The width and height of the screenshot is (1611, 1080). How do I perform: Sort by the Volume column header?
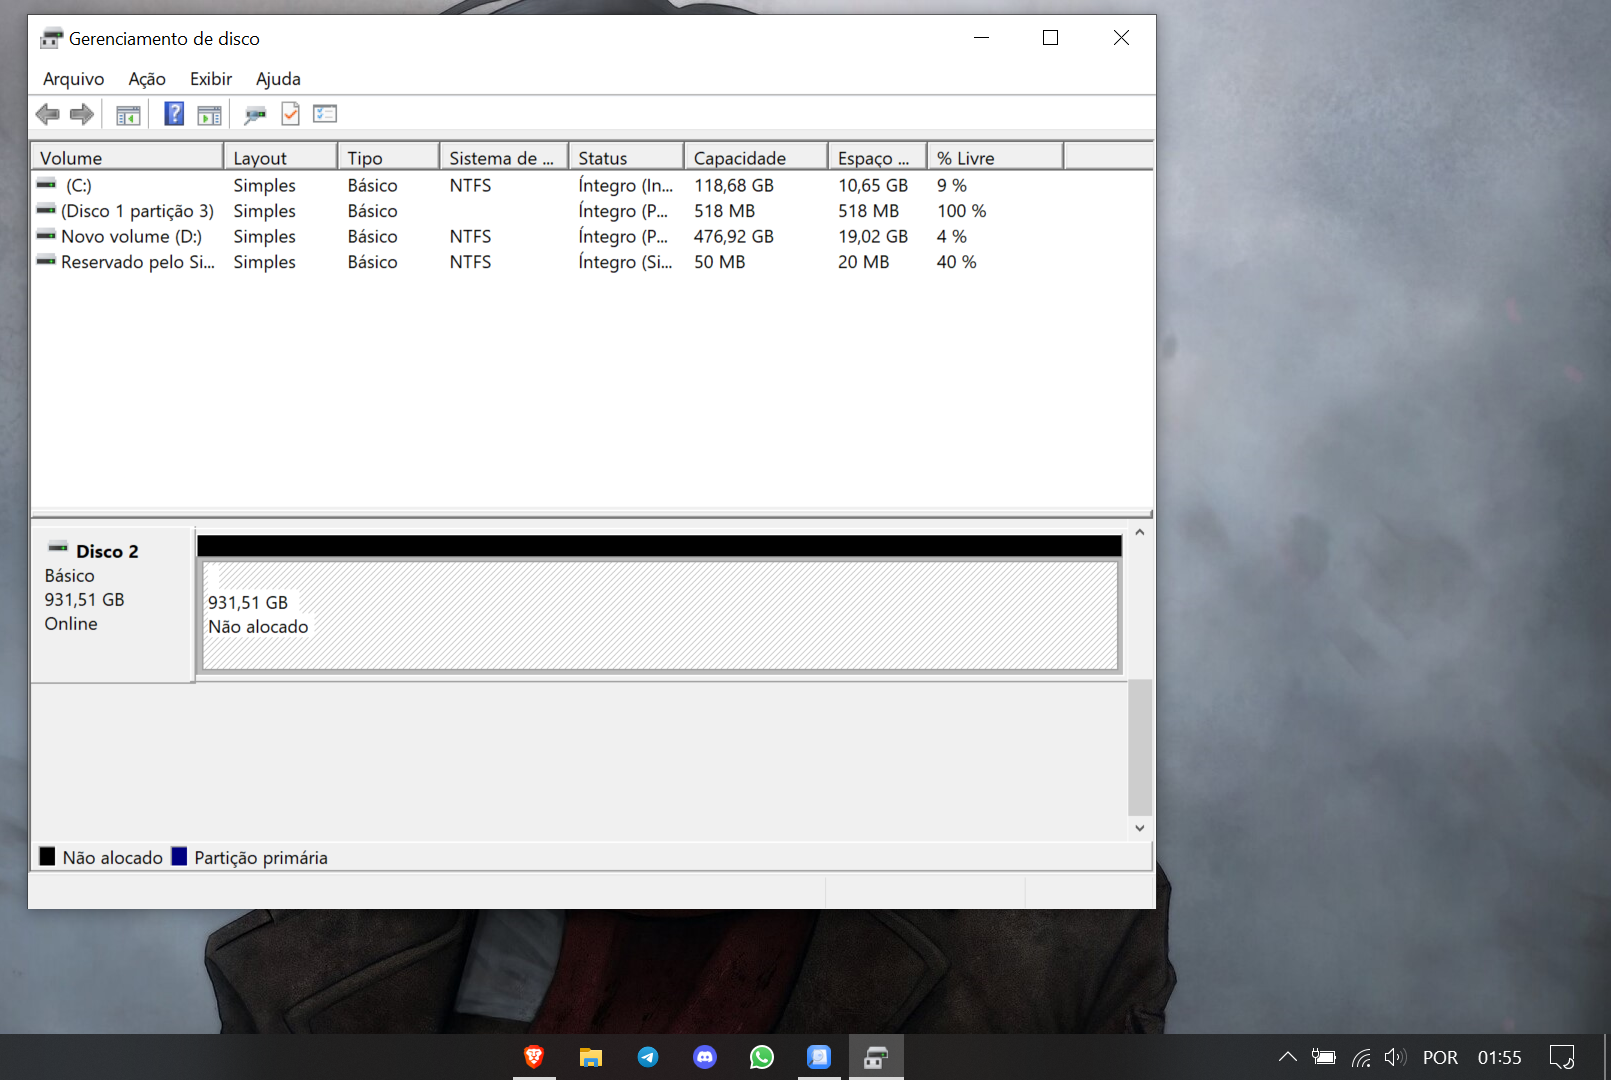tap(128, 158)
